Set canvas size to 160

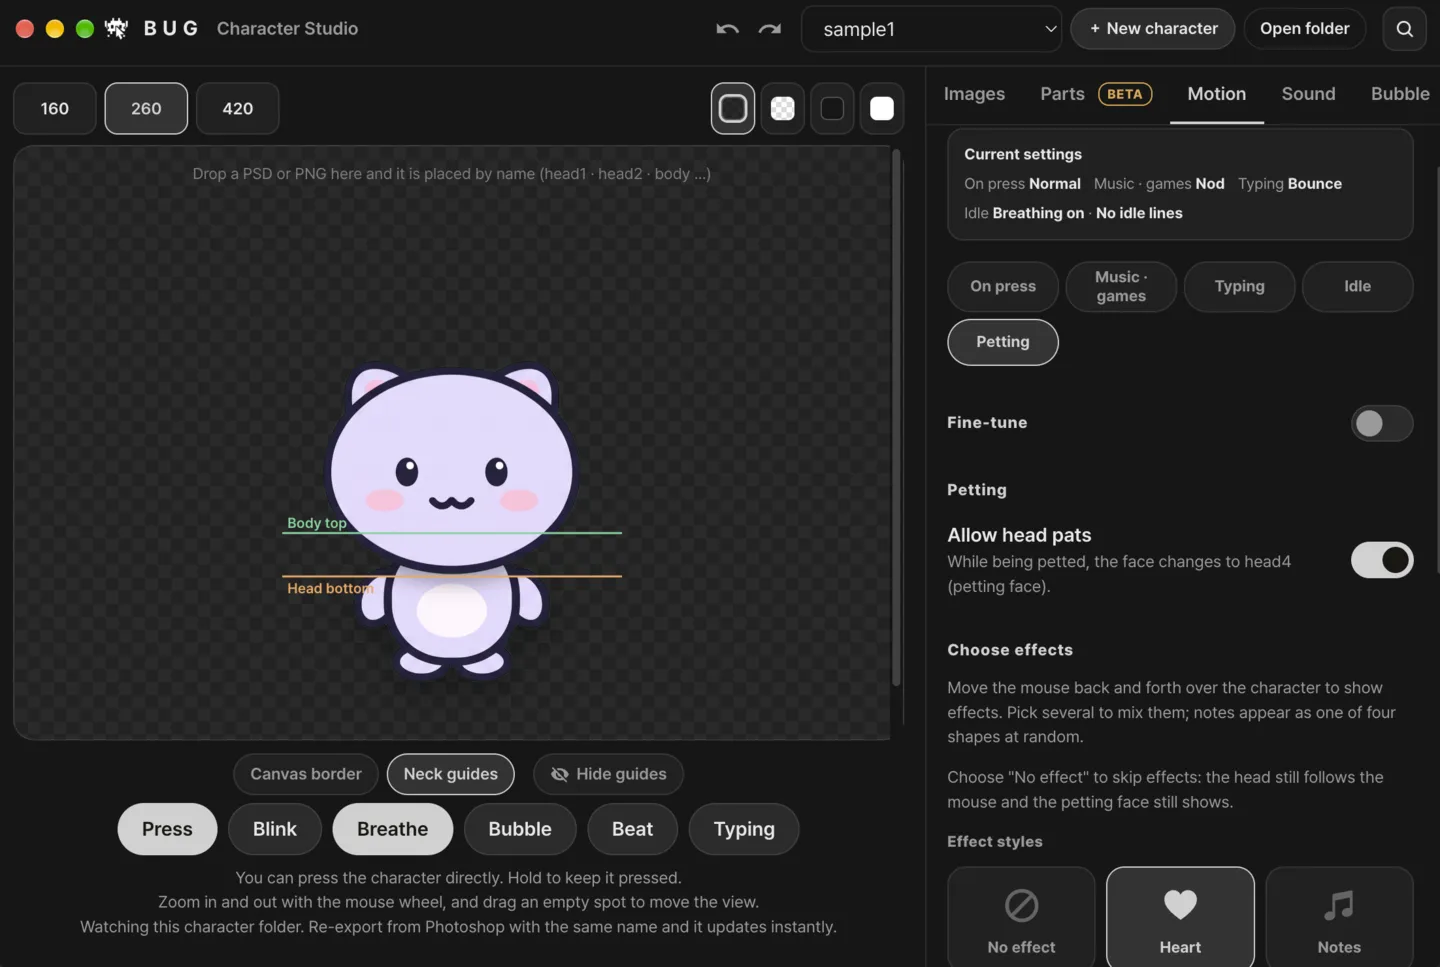pyautogui.click(x=55, y=108)
